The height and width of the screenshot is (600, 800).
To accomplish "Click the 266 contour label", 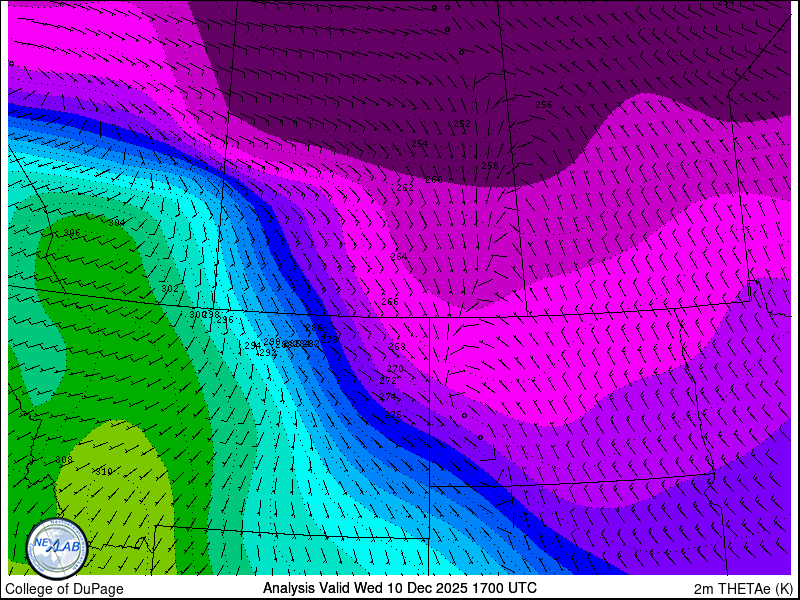I will [x=390, y=302].
